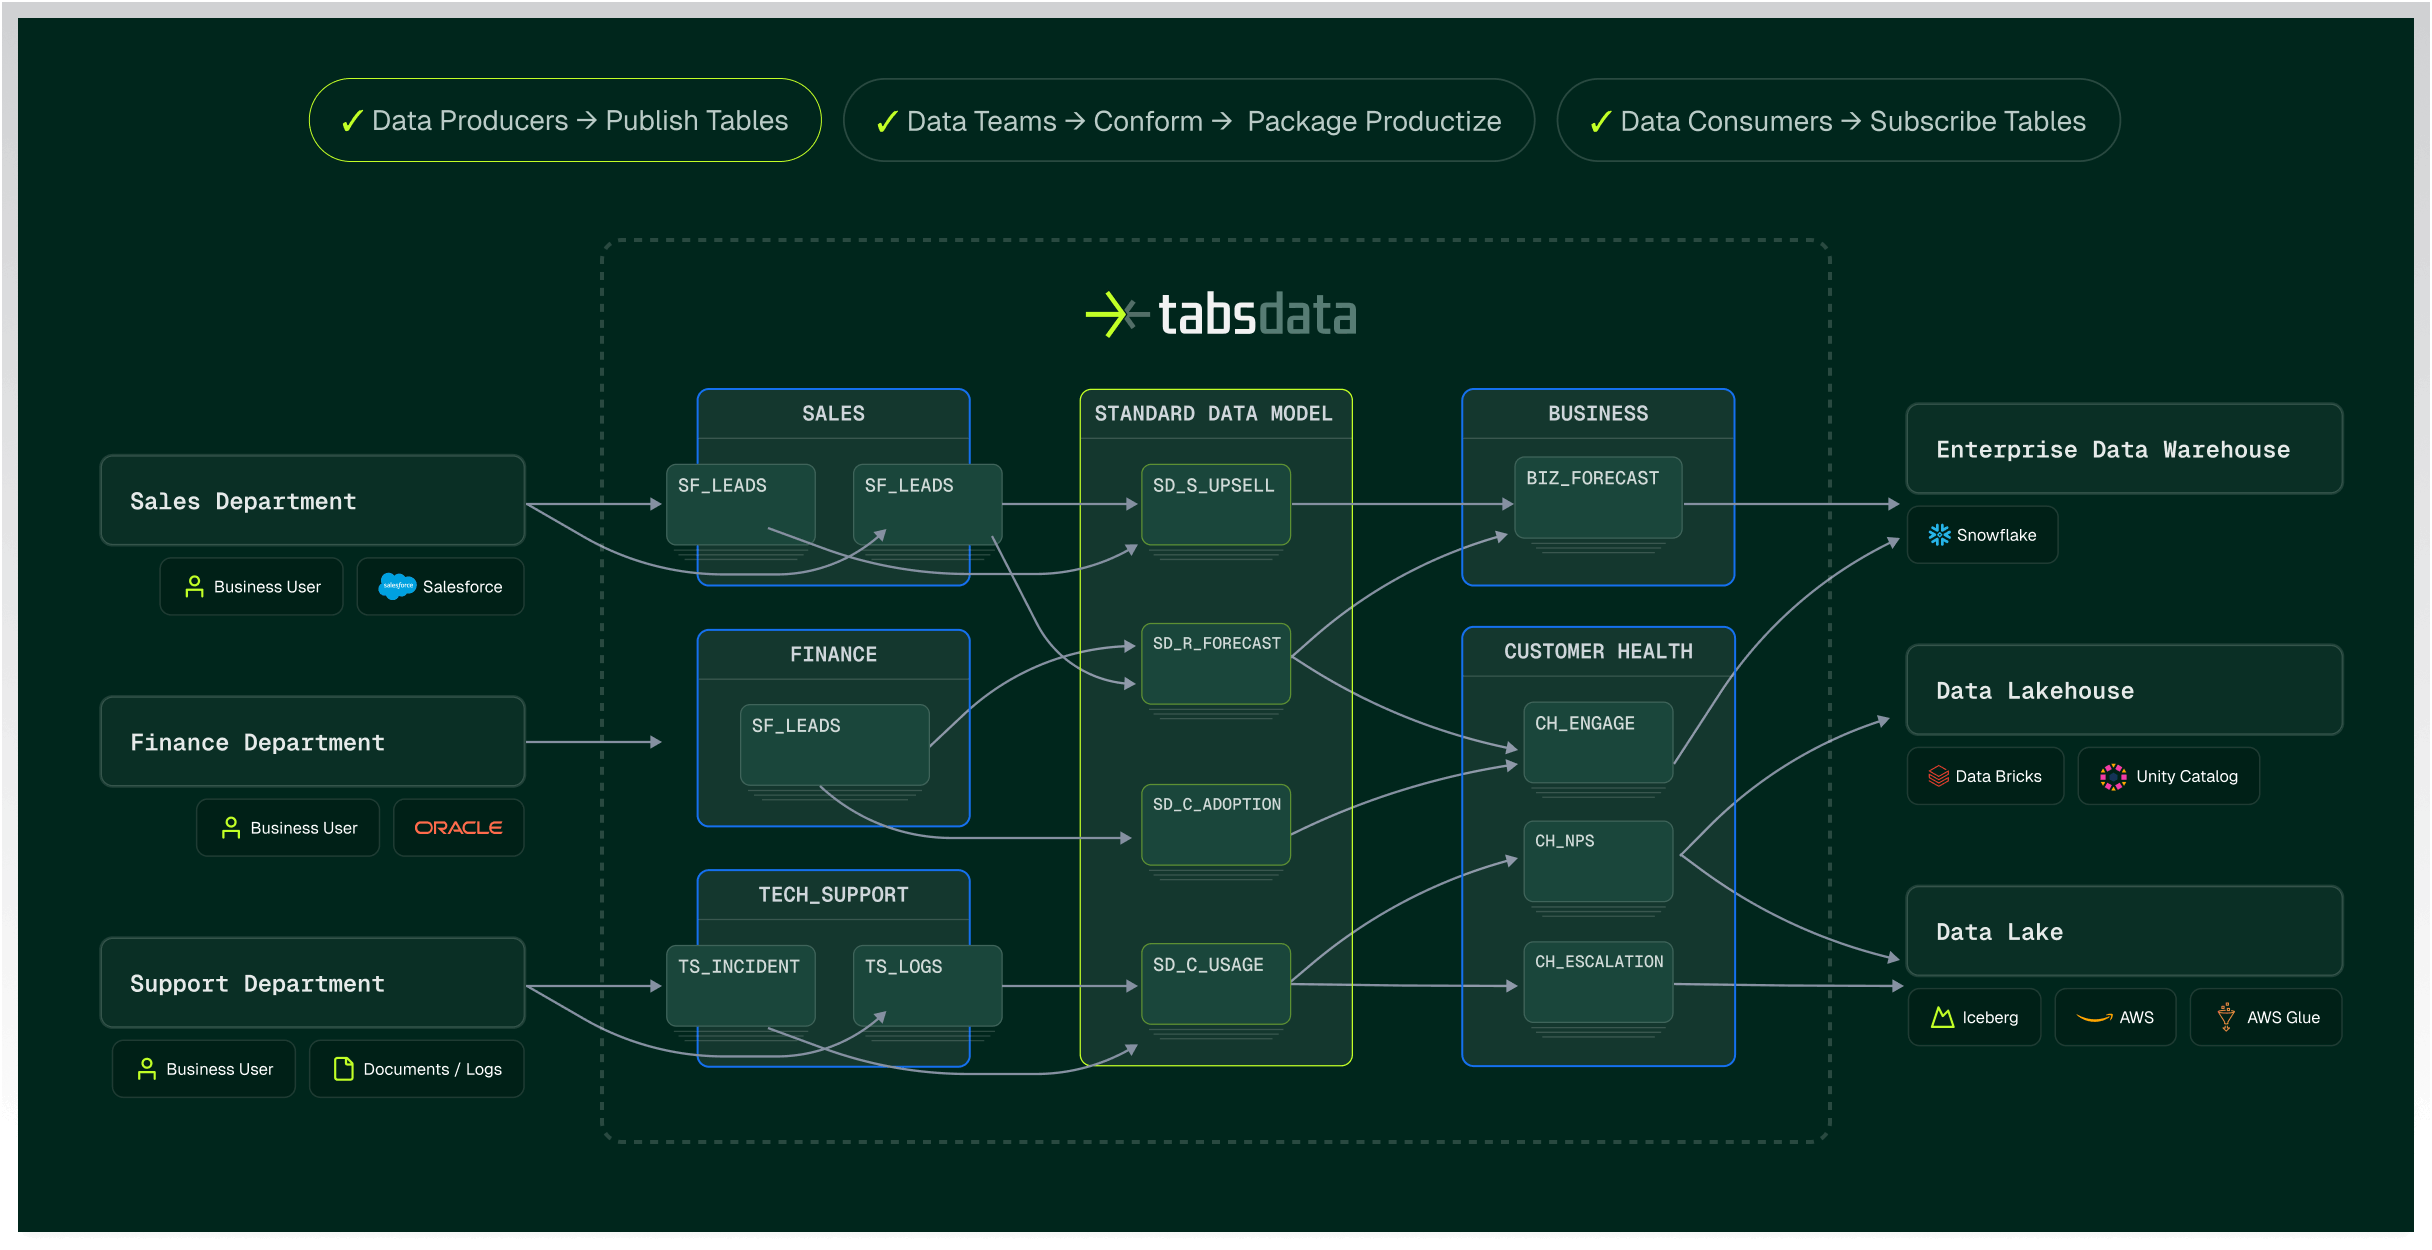Click the Snowflake logo icon
2432x1250 pixels.
(x=1939, y=535)
